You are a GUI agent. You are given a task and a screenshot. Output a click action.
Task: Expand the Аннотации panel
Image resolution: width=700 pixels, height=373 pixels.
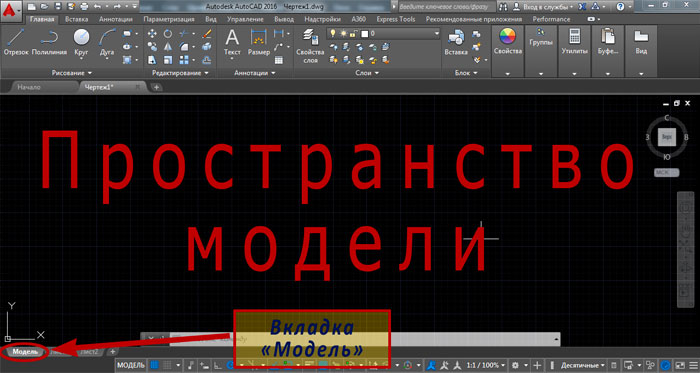click(254, 72)
